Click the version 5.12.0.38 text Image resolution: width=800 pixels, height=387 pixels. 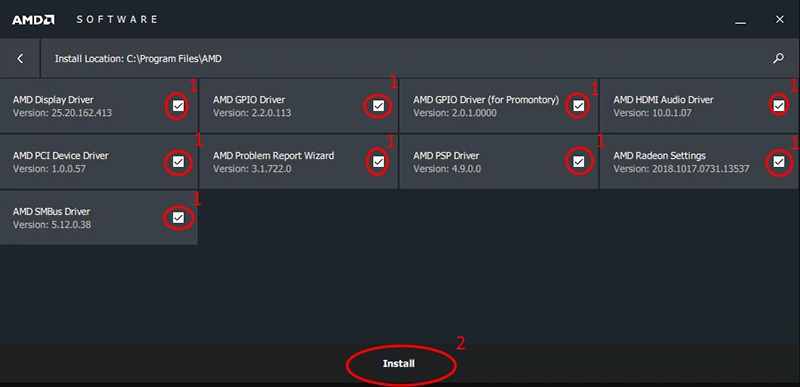tap(52, 225)
